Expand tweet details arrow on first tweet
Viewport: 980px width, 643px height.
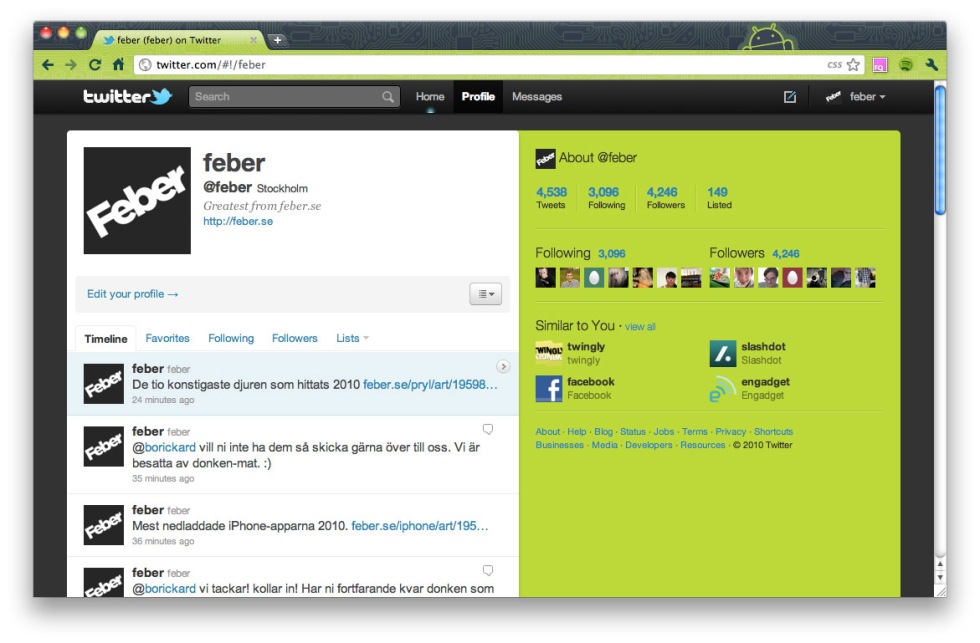(x=503, y=367)
